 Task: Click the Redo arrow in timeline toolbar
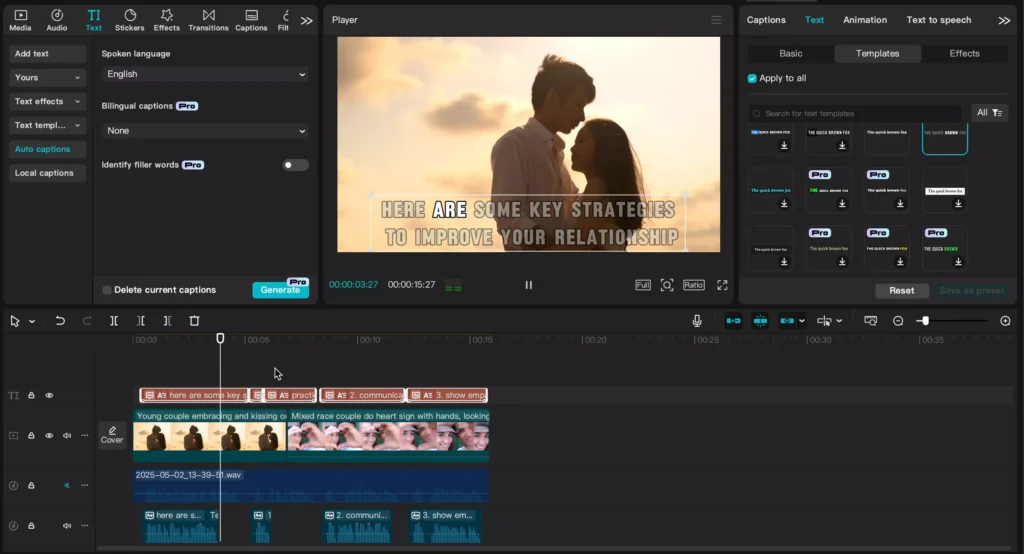pyautogui.click(x=87, y=321)
